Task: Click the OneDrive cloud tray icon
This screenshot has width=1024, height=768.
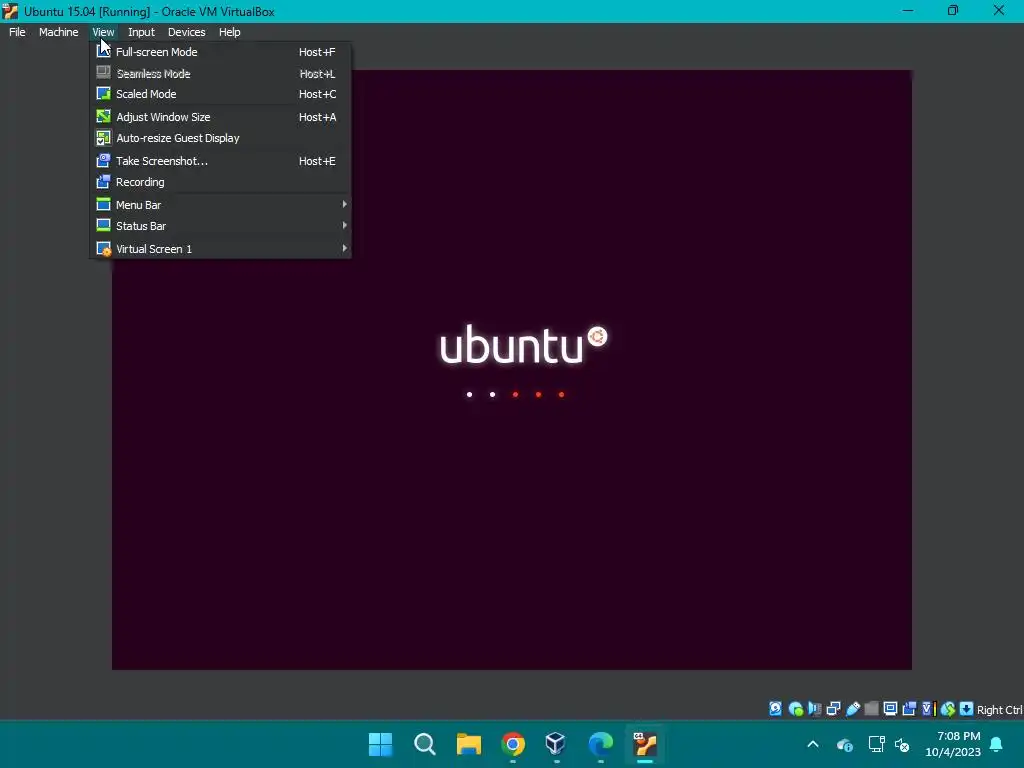Action: 844,744
